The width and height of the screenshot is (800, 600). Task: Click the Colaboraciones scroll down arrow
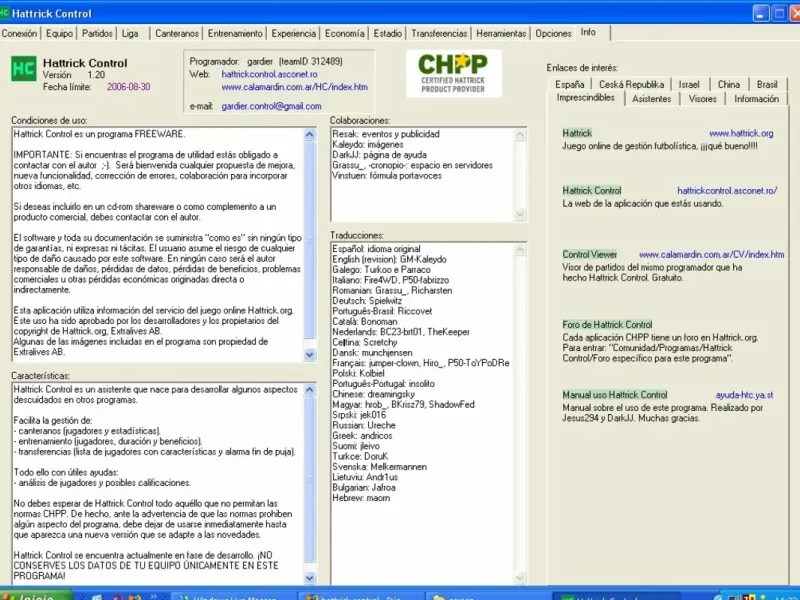coord(520,214)
